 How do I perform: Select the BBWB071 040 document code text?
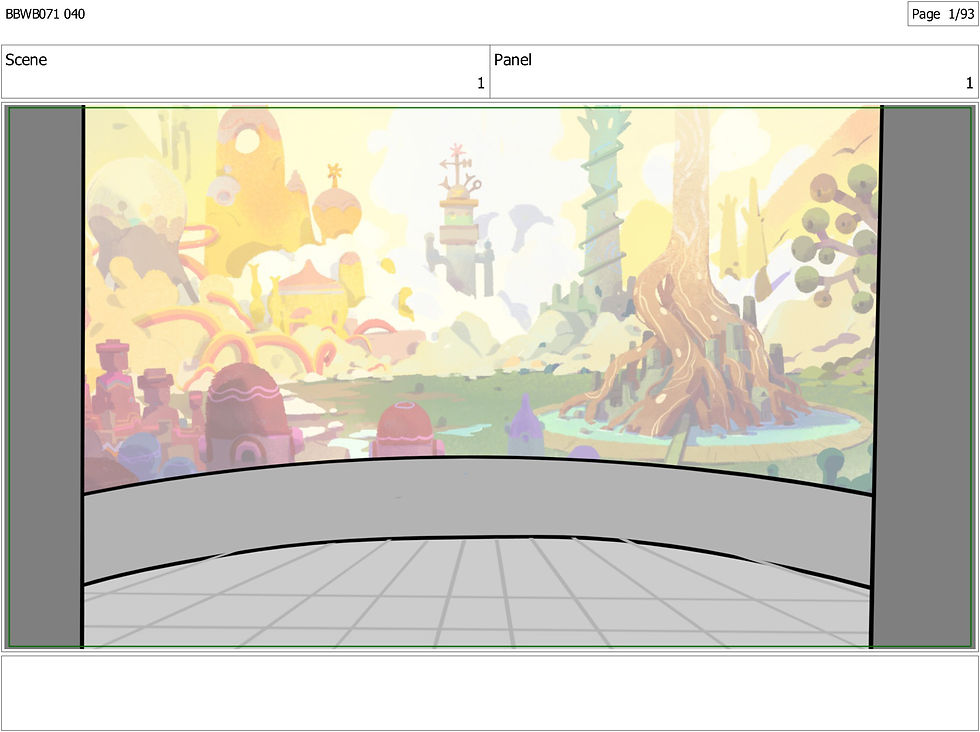45,14
